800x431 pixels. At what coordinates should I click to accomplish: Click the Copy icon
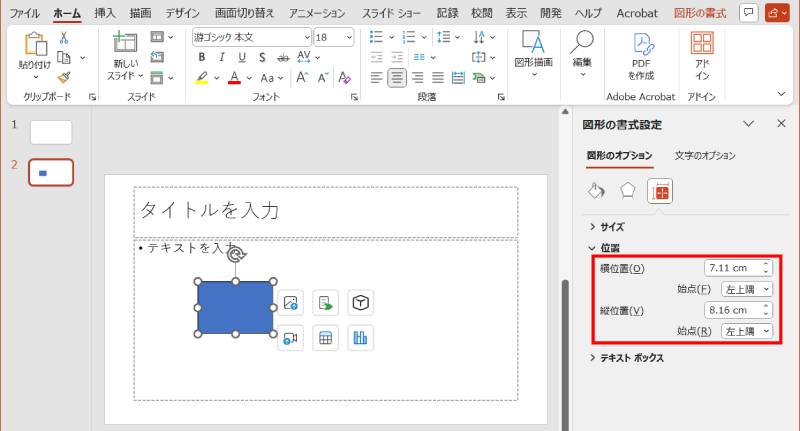[64, 58]
